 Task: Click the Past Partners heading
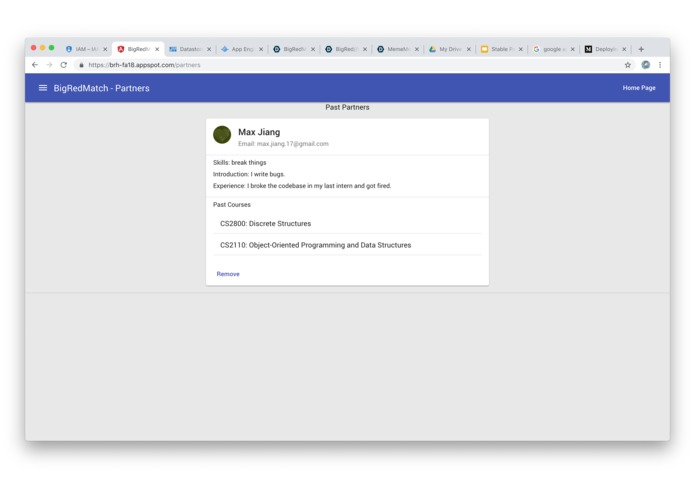coord(347,107)
